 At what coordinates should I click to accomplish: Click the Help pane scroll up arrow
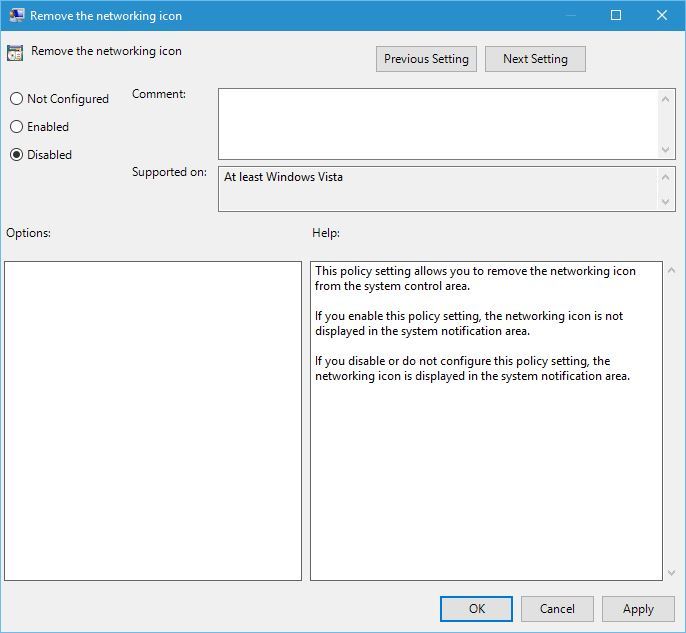click(x=672, y=270)
